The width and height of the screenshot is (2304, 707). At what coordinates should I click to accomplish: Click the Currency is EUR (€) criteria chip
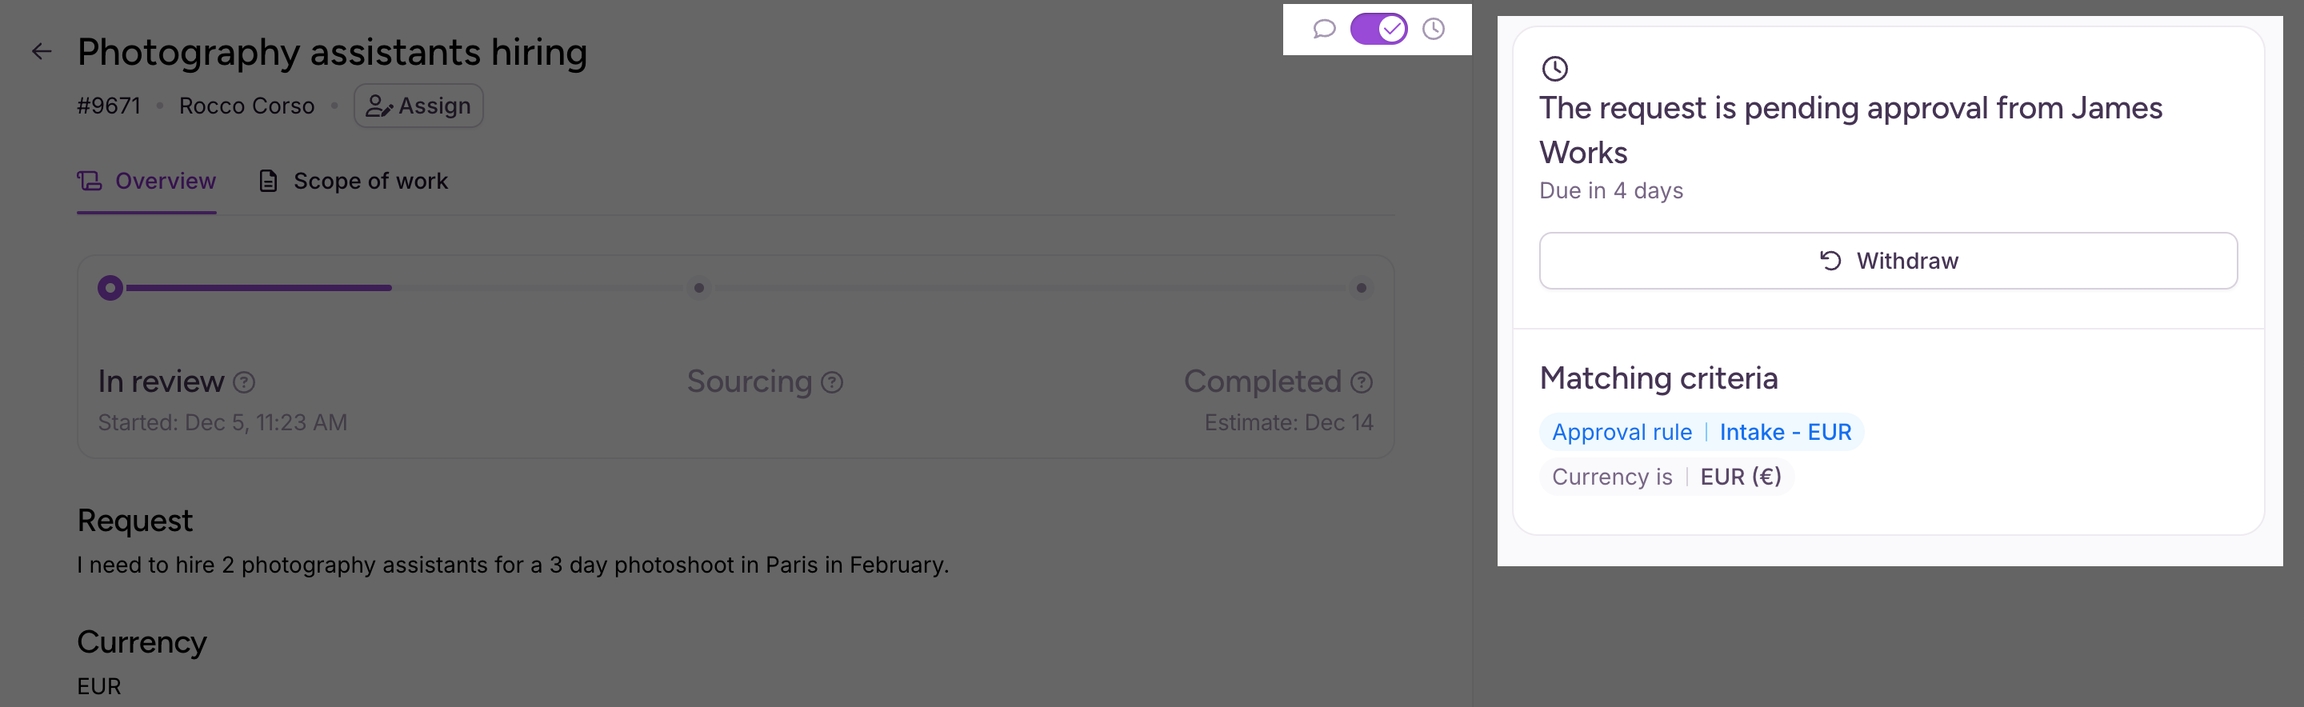click(1666, 477)
